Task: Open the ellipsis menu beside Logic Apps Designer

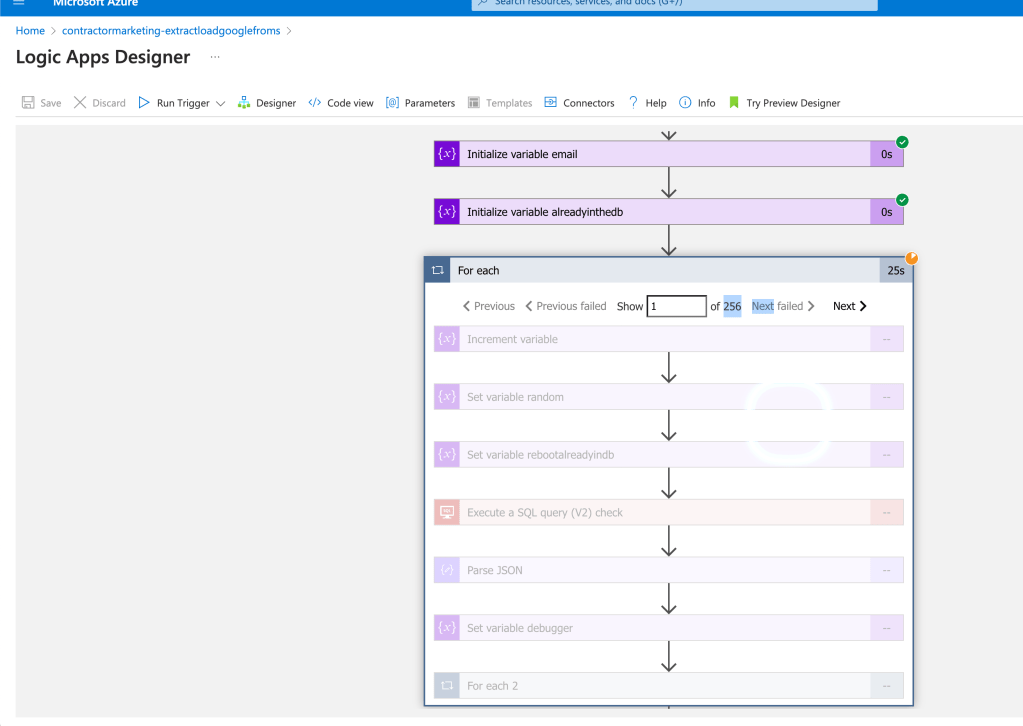Action: click(215, 57)
